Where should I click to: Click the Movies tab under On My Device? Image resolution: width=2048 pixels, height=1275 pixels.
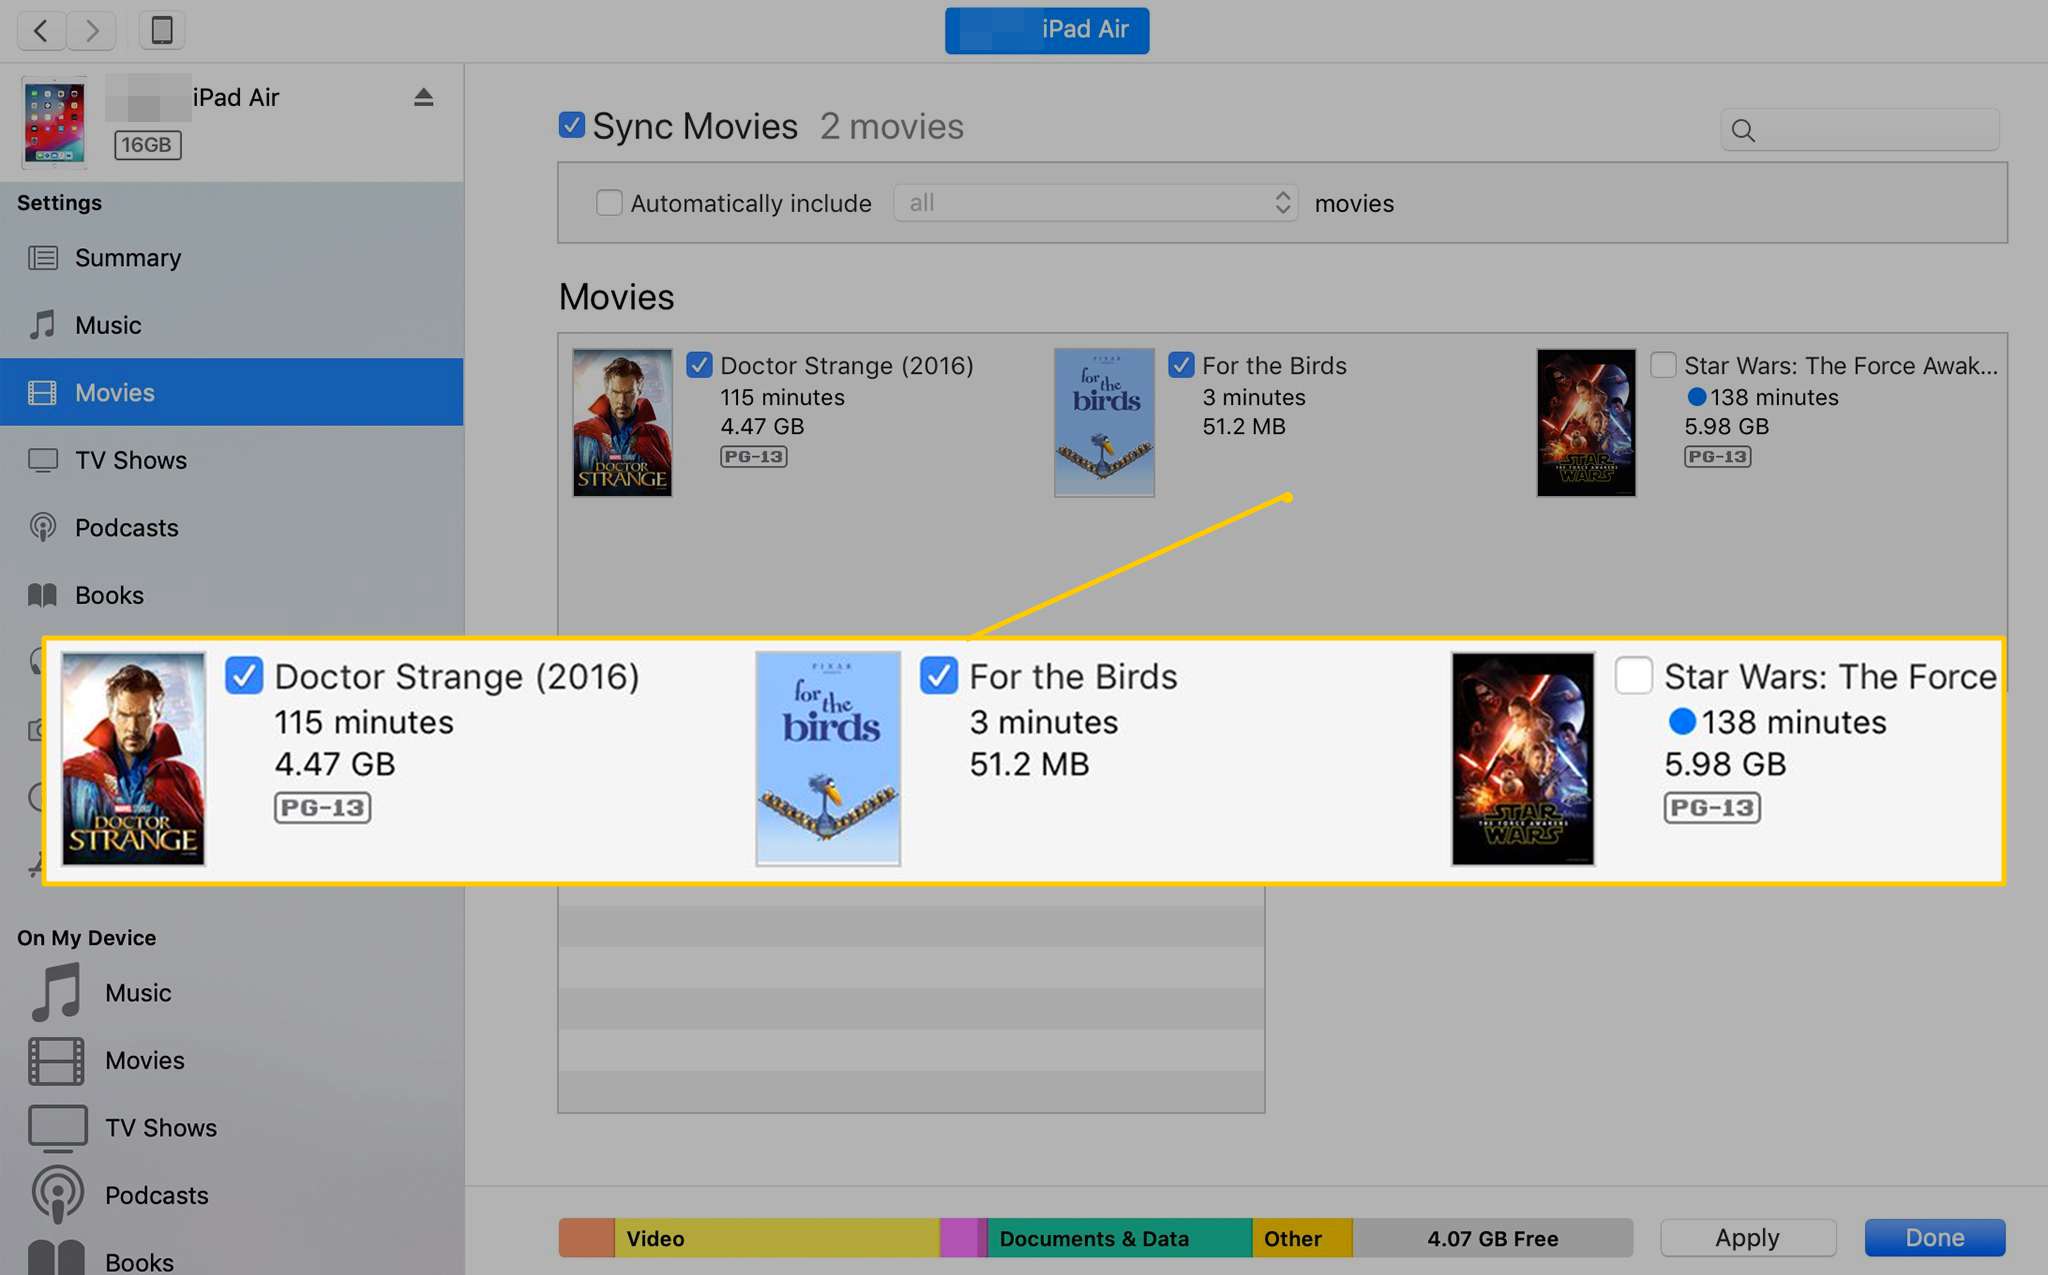pyautogui.click(x=142, y=1058)
